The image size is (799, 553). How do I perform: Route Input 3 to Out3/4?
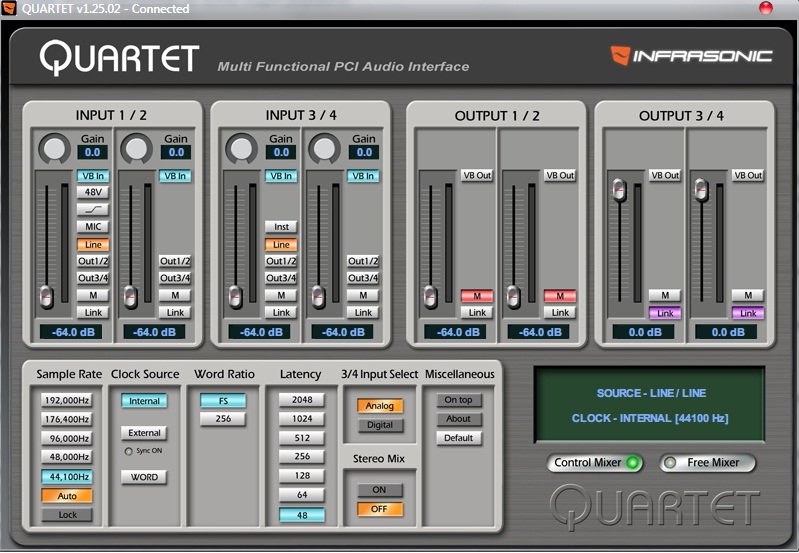point(281,278)
